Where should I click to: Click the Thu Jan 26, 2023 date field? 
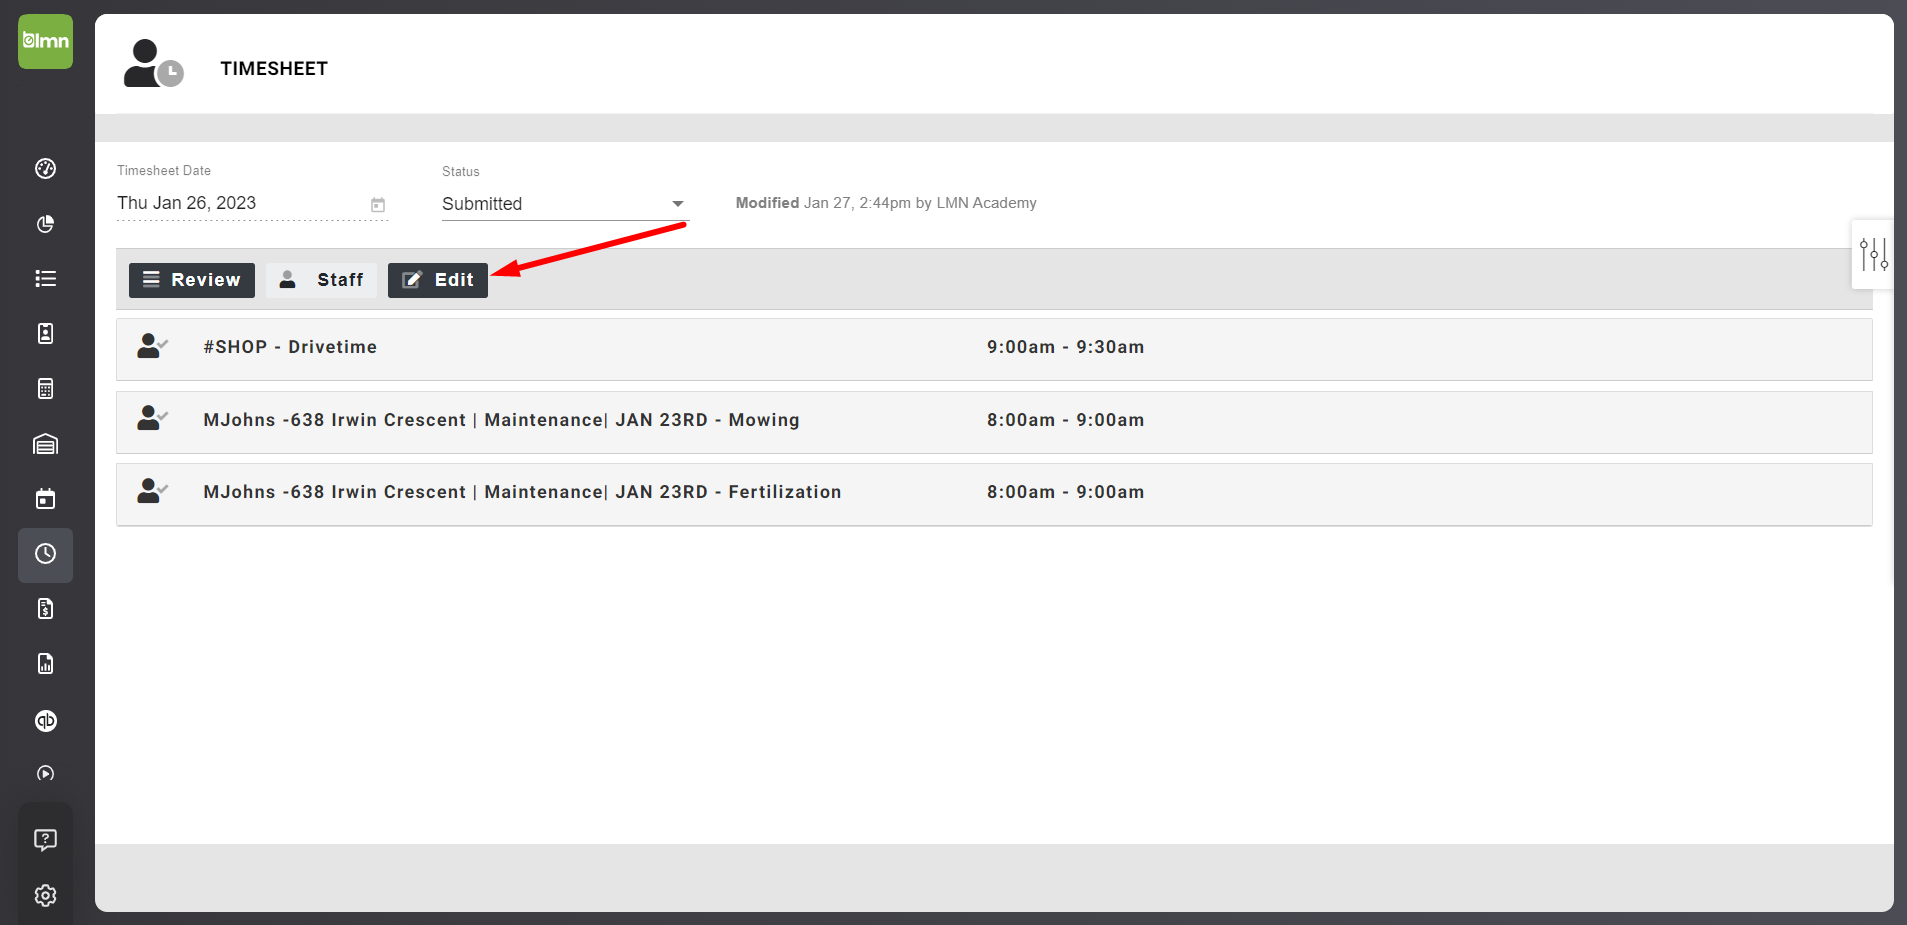click(x=252, y=203)
